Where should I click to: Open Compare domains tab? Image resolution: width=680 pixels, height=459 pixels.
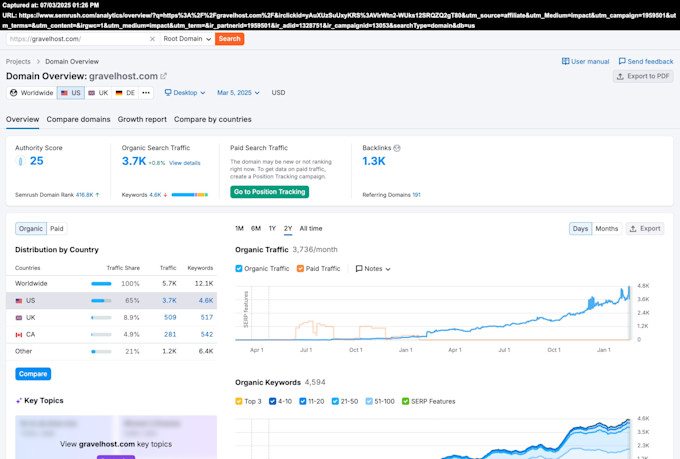(x=78, y=119)
